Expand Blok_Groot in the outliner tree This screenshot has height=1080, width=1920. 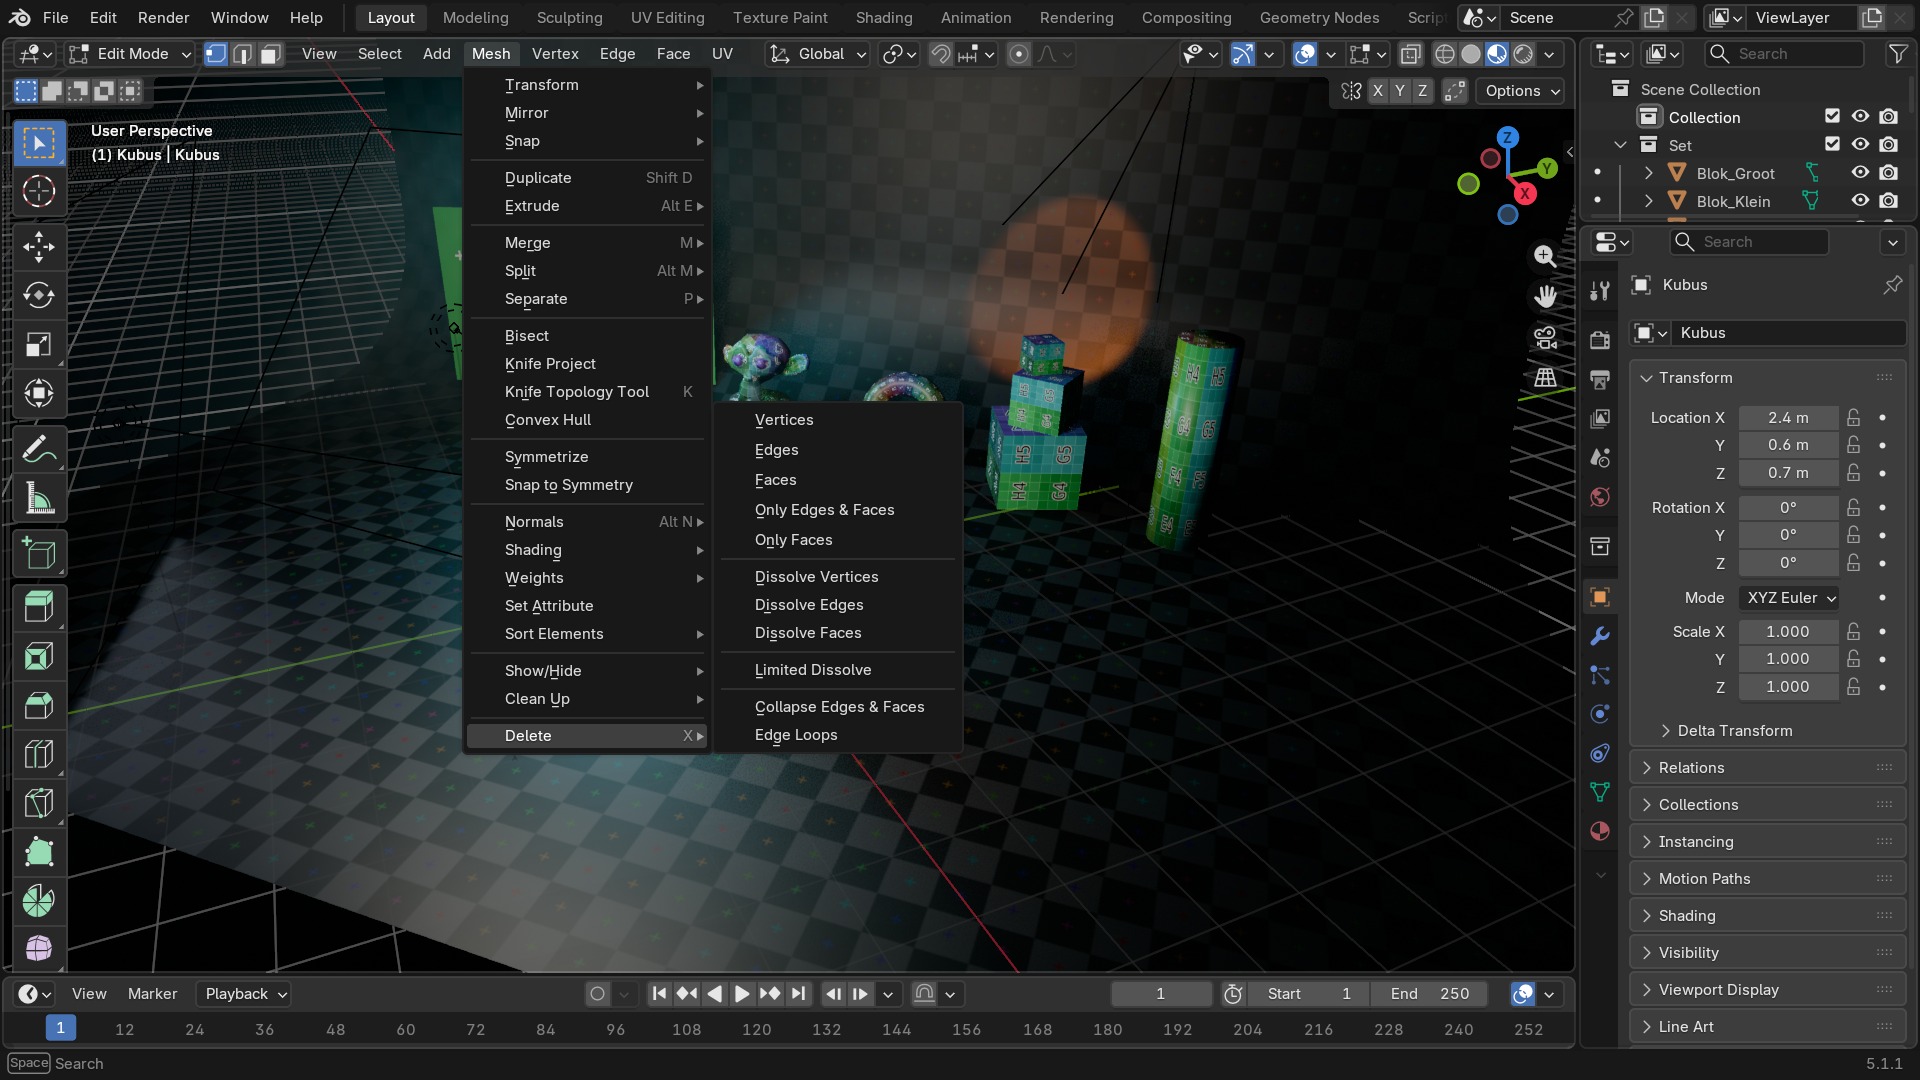point(1648,173)
